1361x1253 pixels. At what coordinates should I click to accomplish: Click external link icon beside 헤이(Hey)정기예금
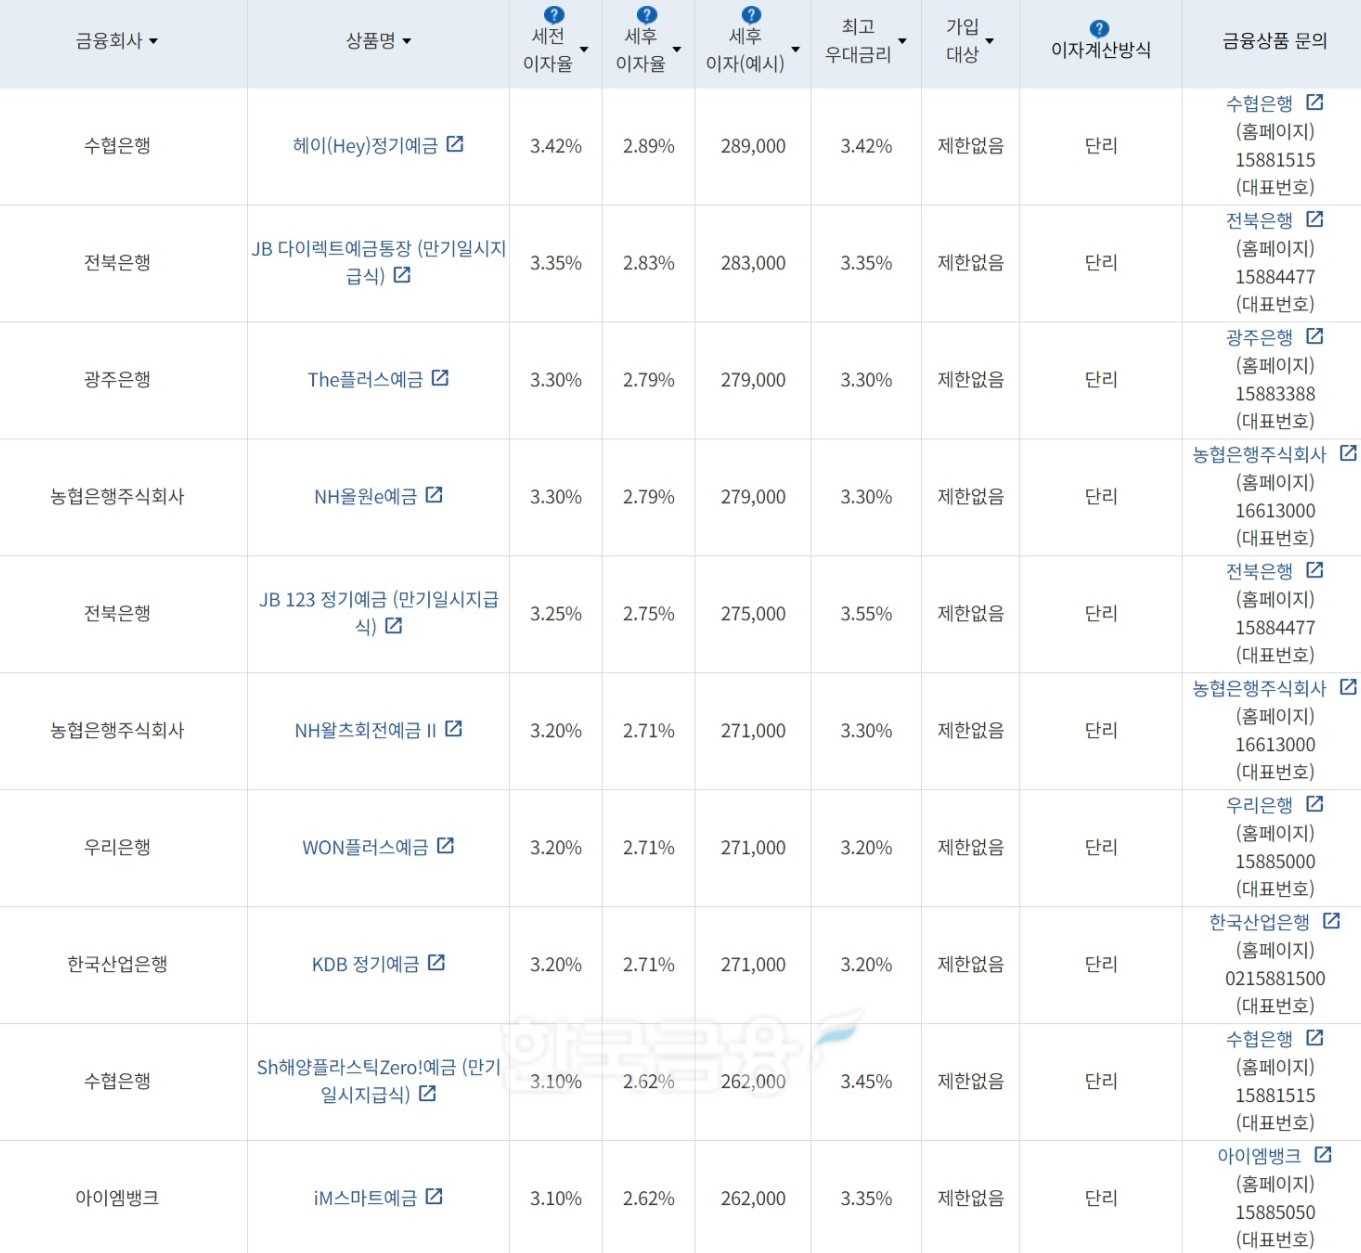(455, 143)
